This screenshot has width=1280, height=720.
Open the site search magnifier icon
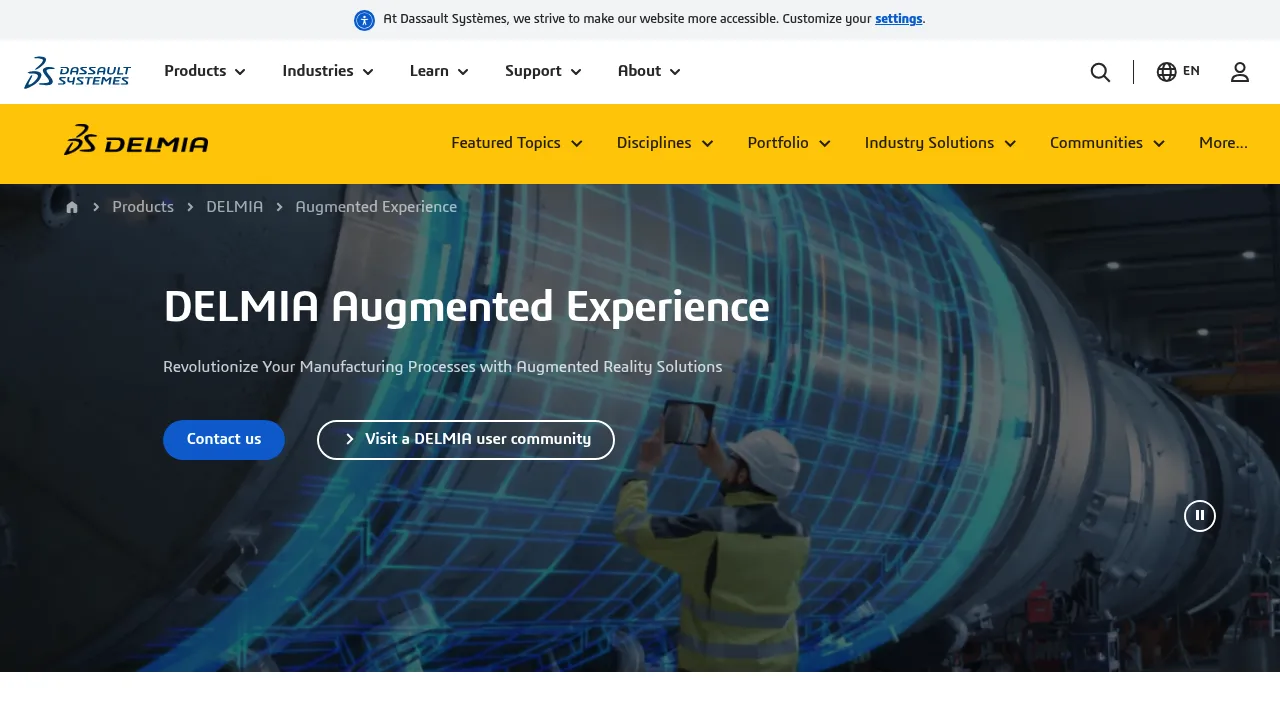1100,72
